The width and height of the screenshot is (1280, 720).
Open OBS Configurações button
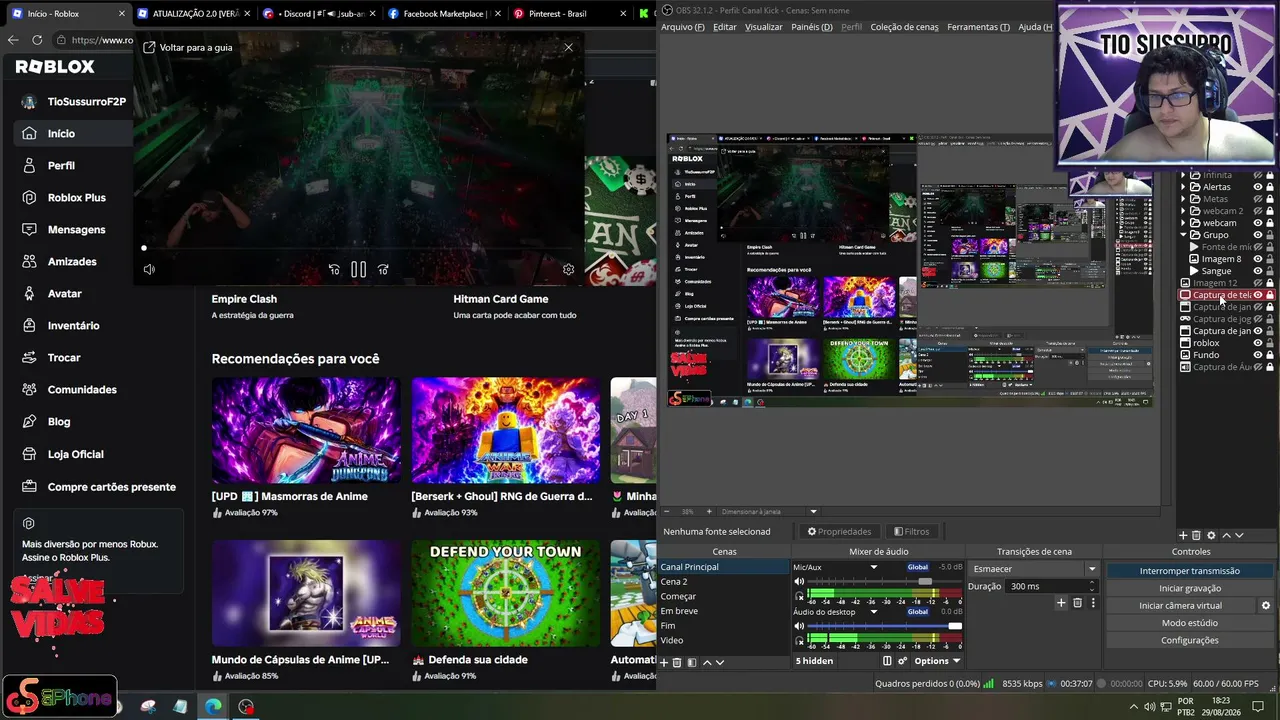click(1189, 640)
